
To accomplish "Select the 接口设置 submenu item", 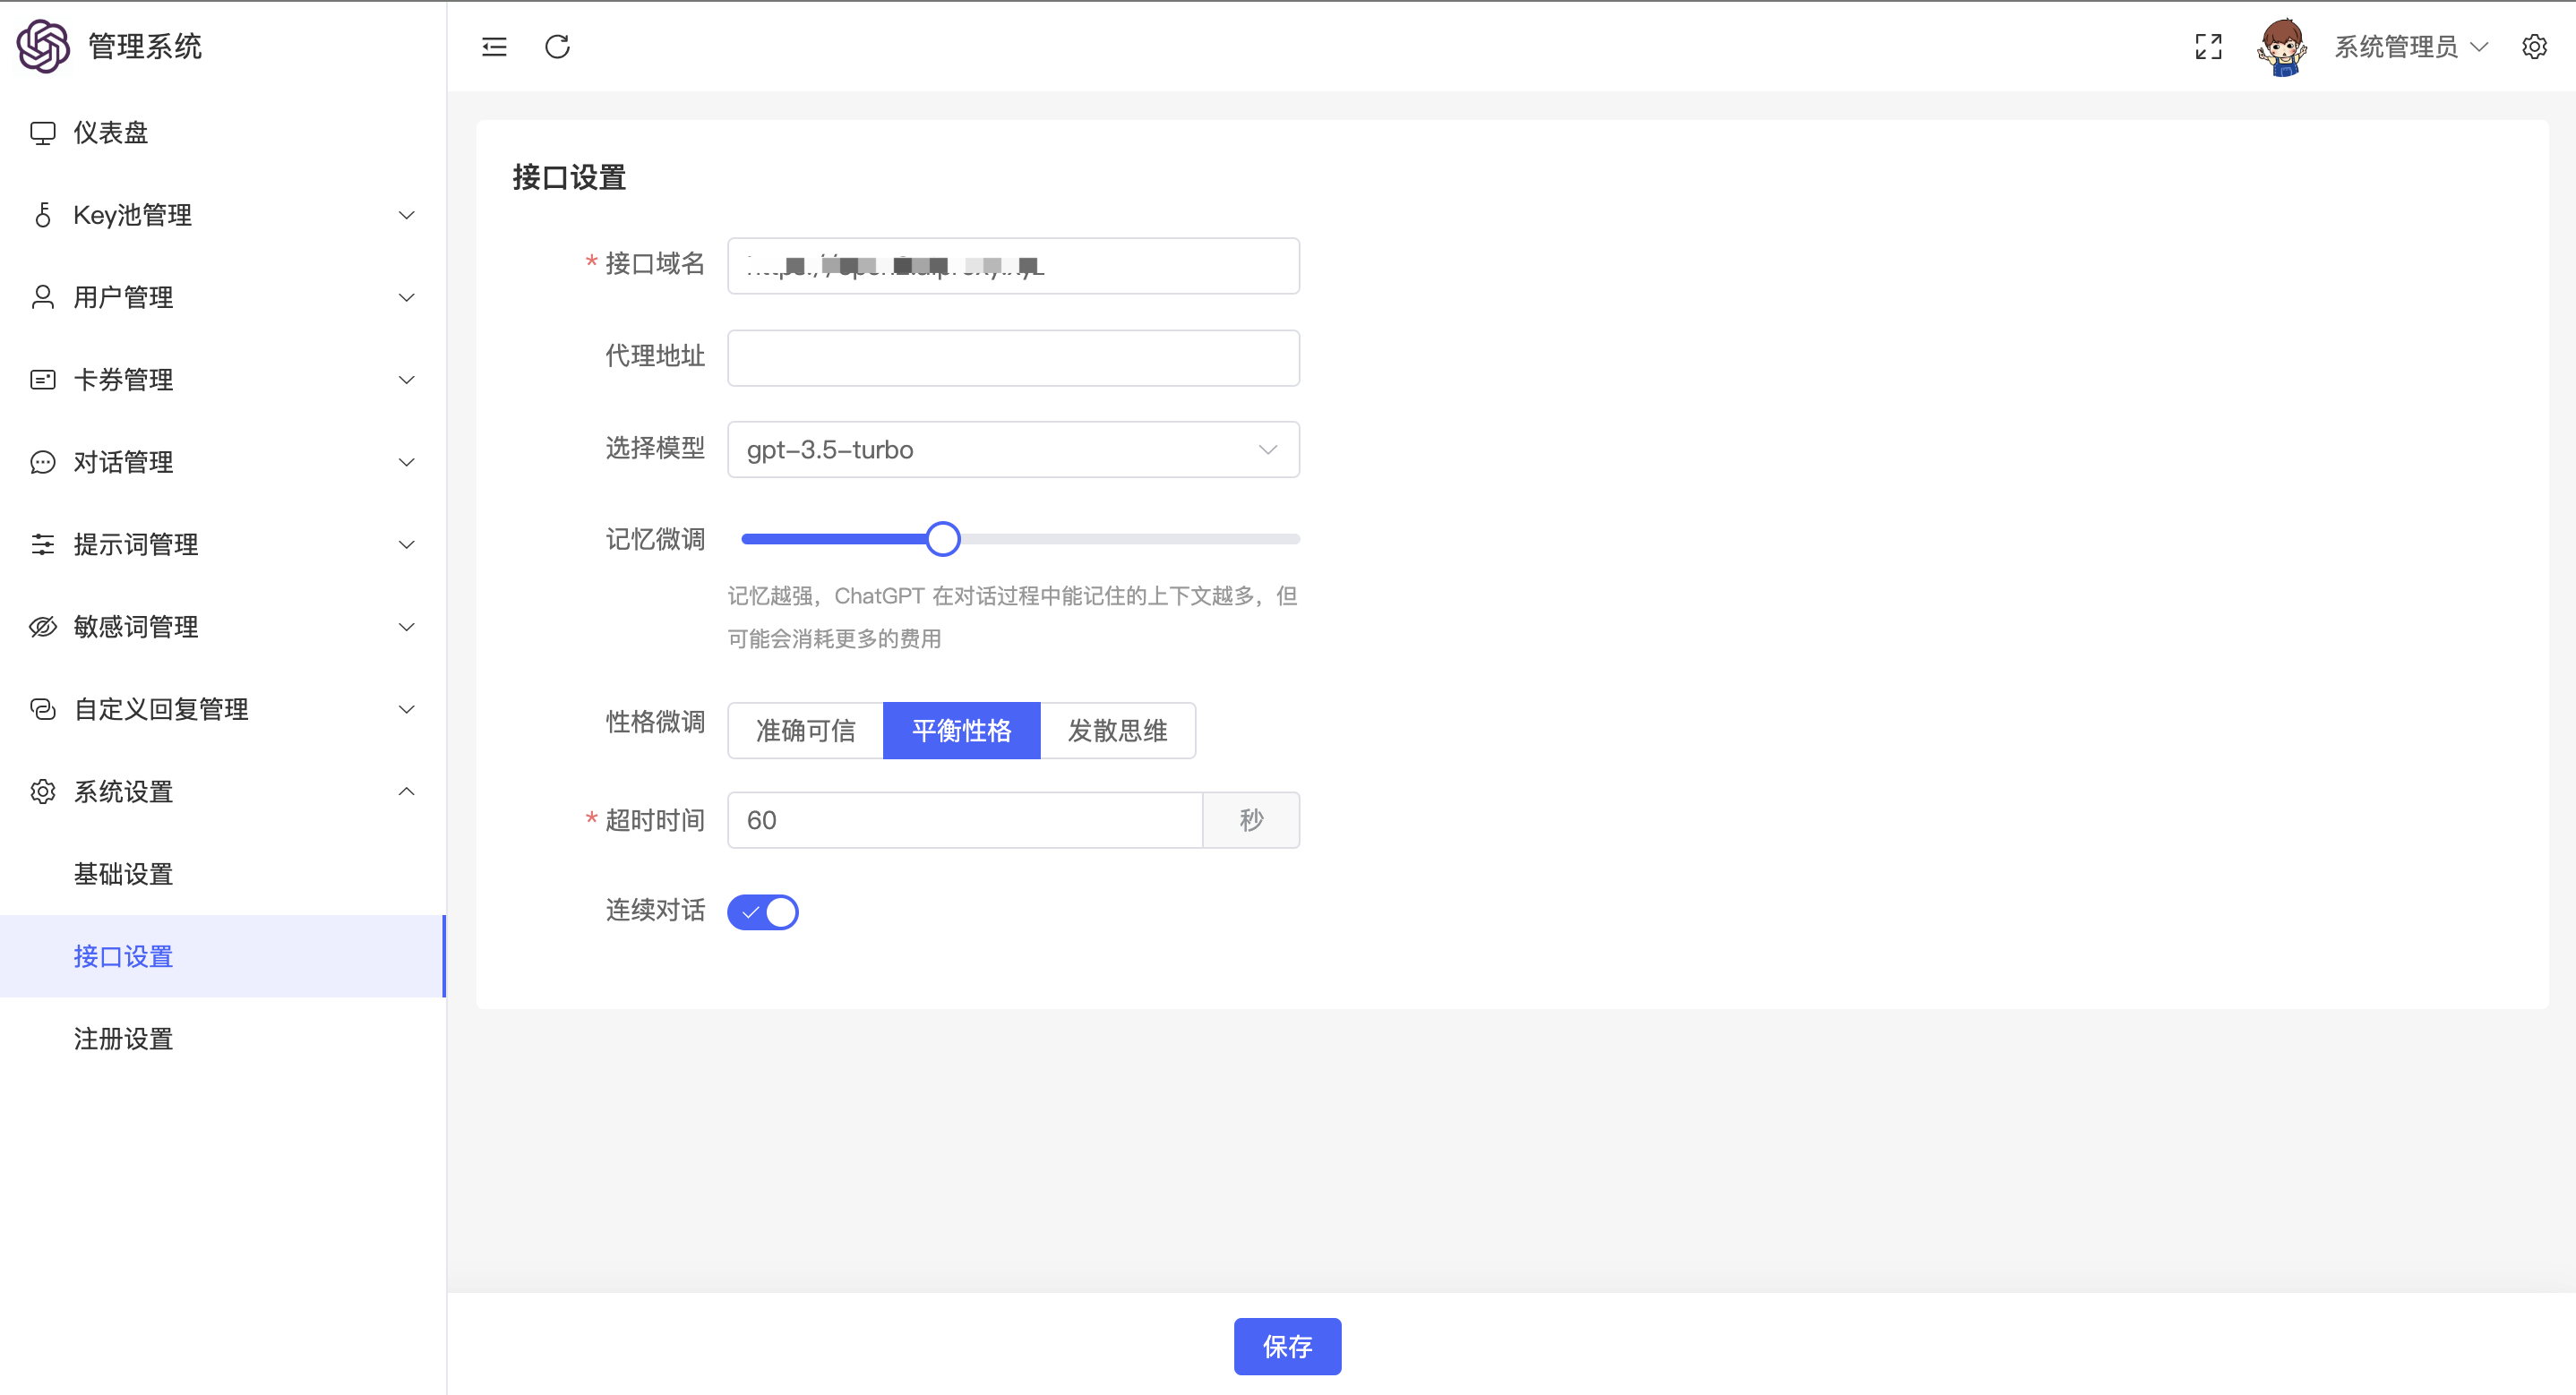I will pos(223,956).
